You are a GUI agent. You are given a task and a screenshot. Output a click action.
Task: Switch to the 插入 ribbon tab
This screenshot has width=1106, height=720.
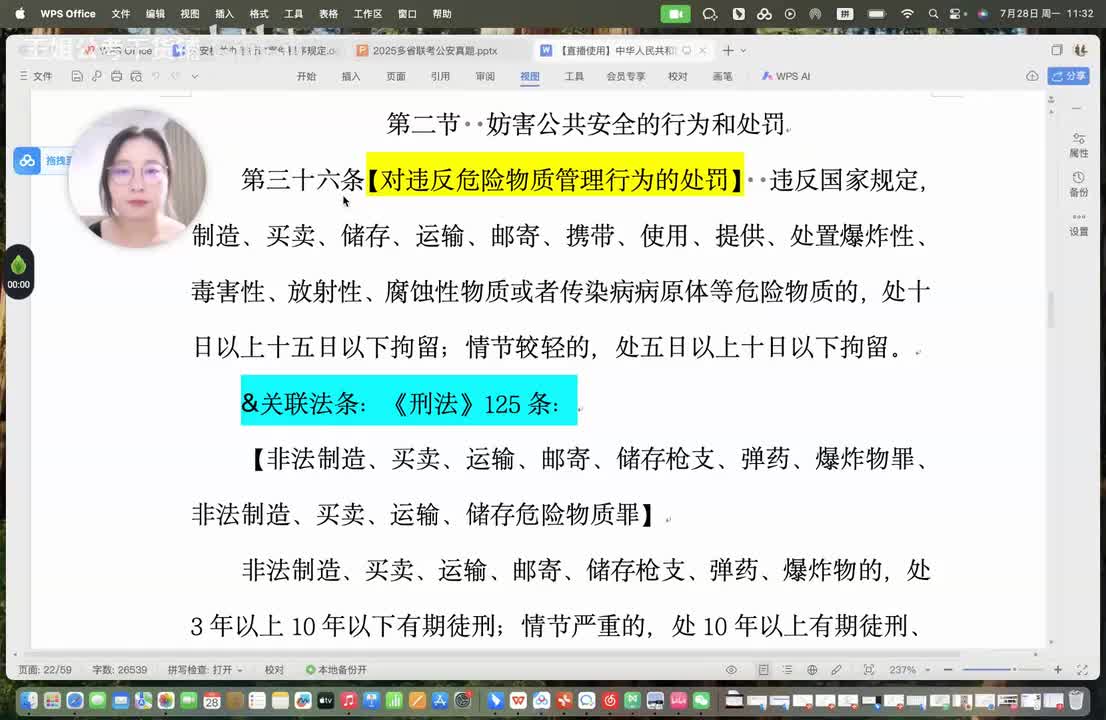coord(351,76)
